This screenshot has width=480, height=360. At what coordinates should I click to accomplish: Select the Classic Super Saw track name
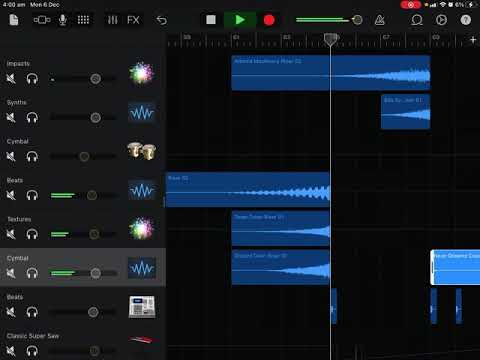click(33, 336)
